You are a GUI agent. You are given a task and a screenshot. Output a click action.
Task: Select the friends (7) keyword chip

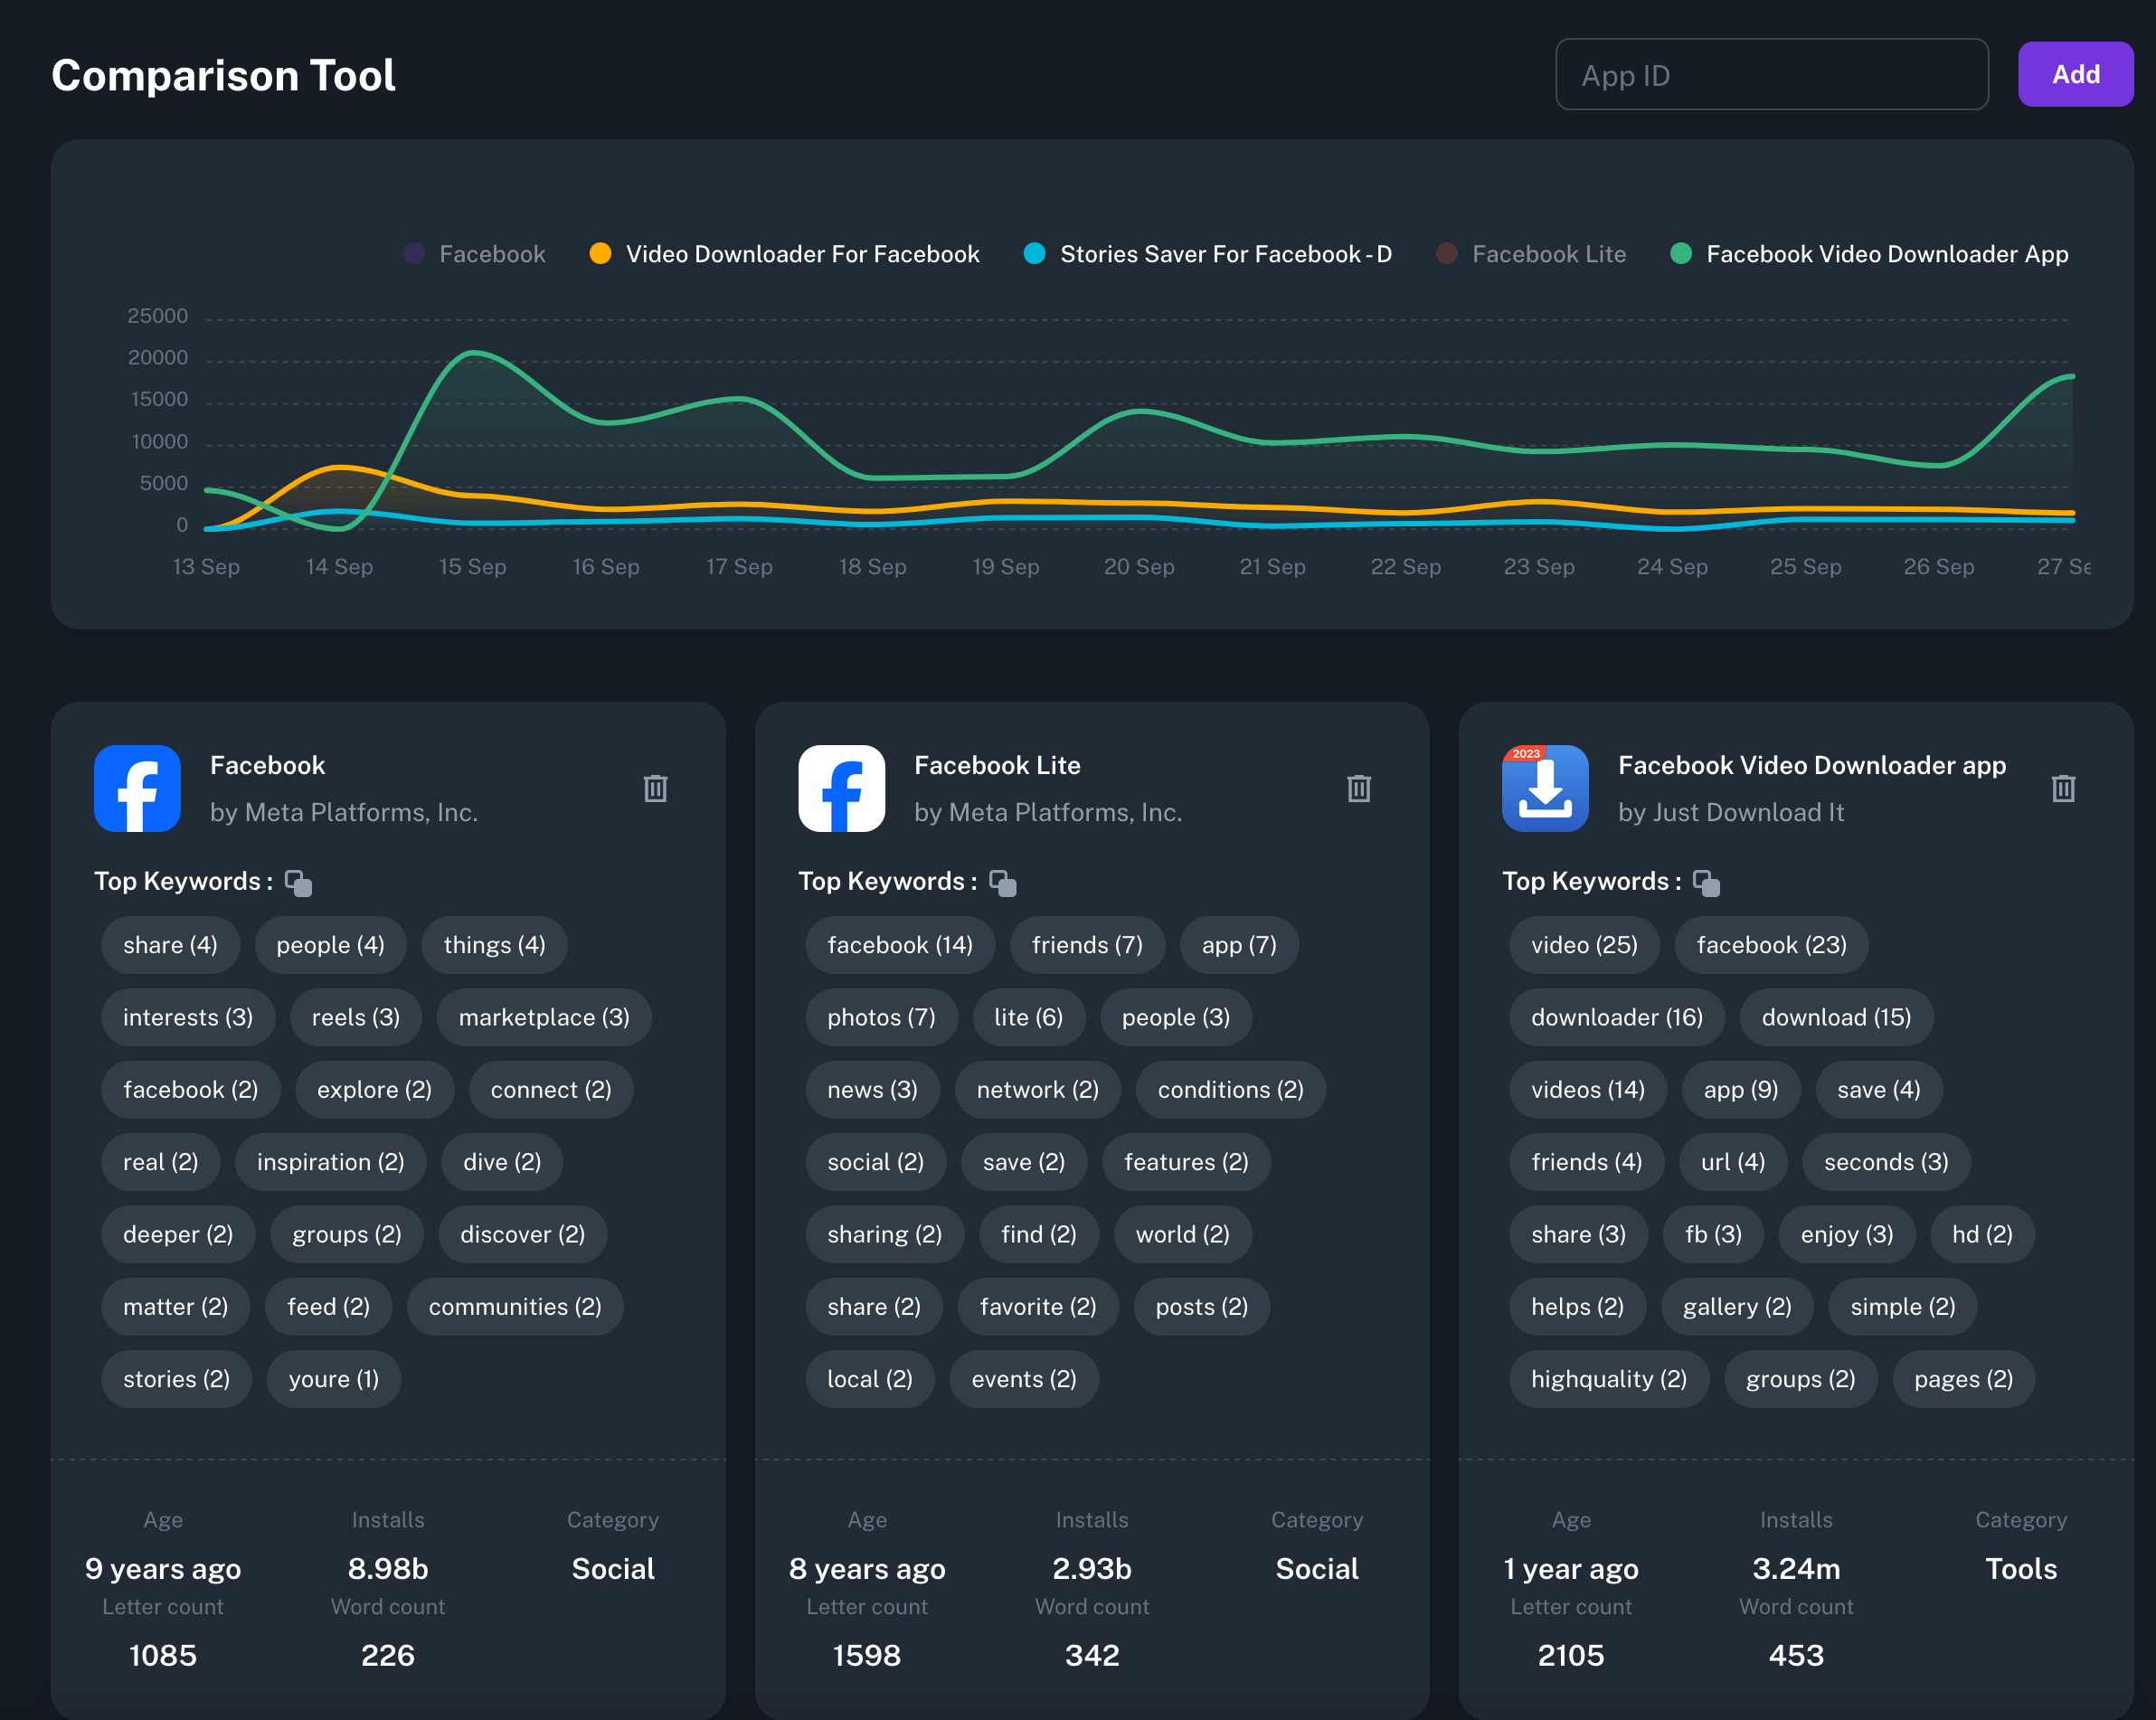(x=1087, y=945)
